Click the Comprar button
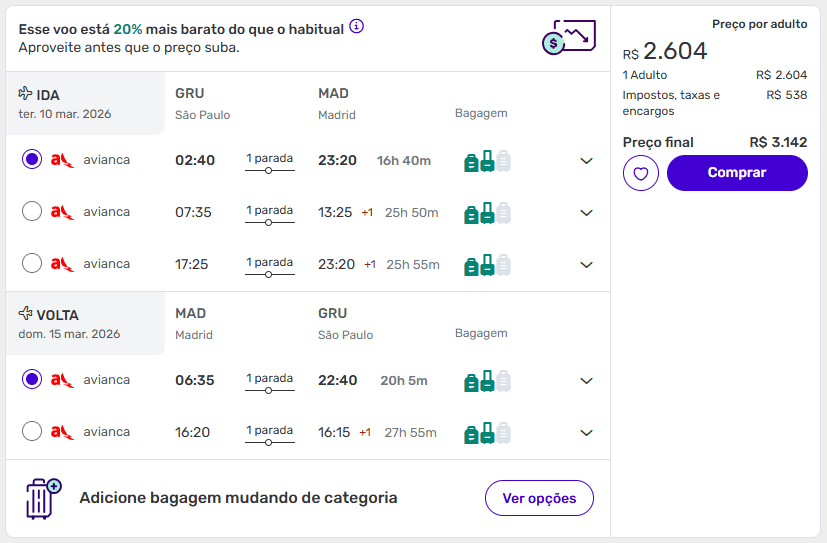The image size is (827, 543). point(737,173)
